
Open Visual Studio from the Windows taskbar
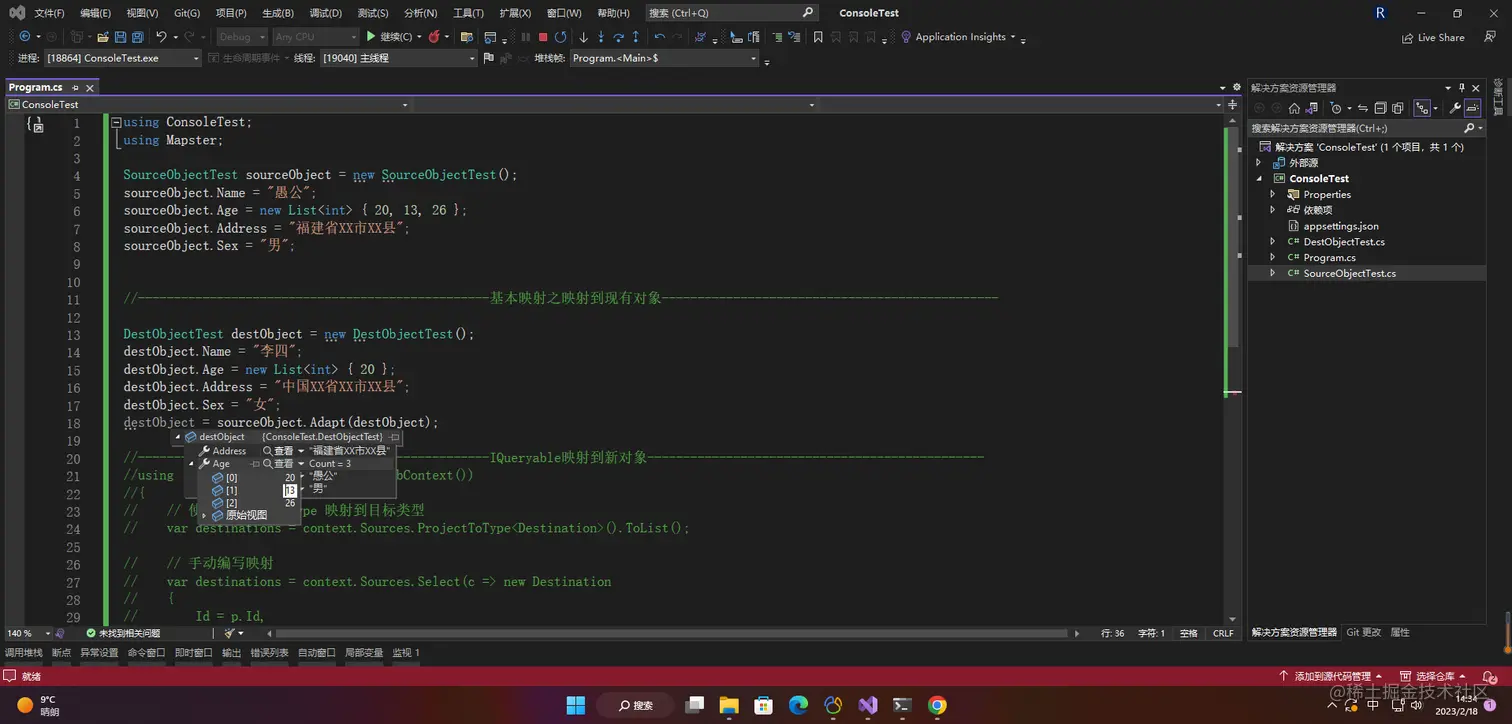coord(867,705)
